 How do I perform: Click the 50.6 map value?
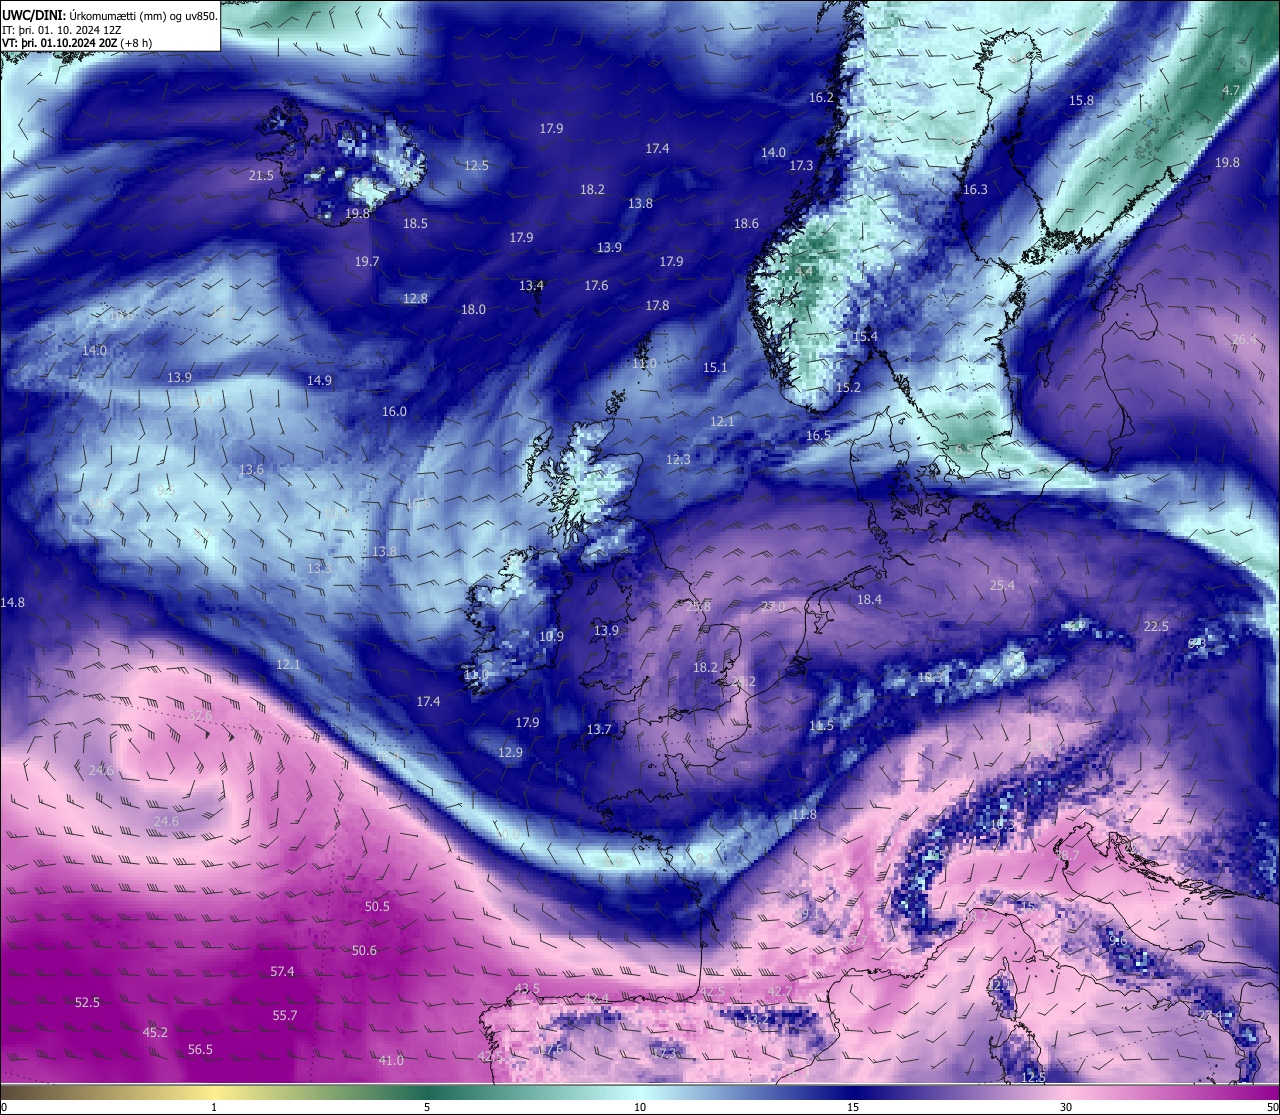pyautogui.click(x=364, y=951)
